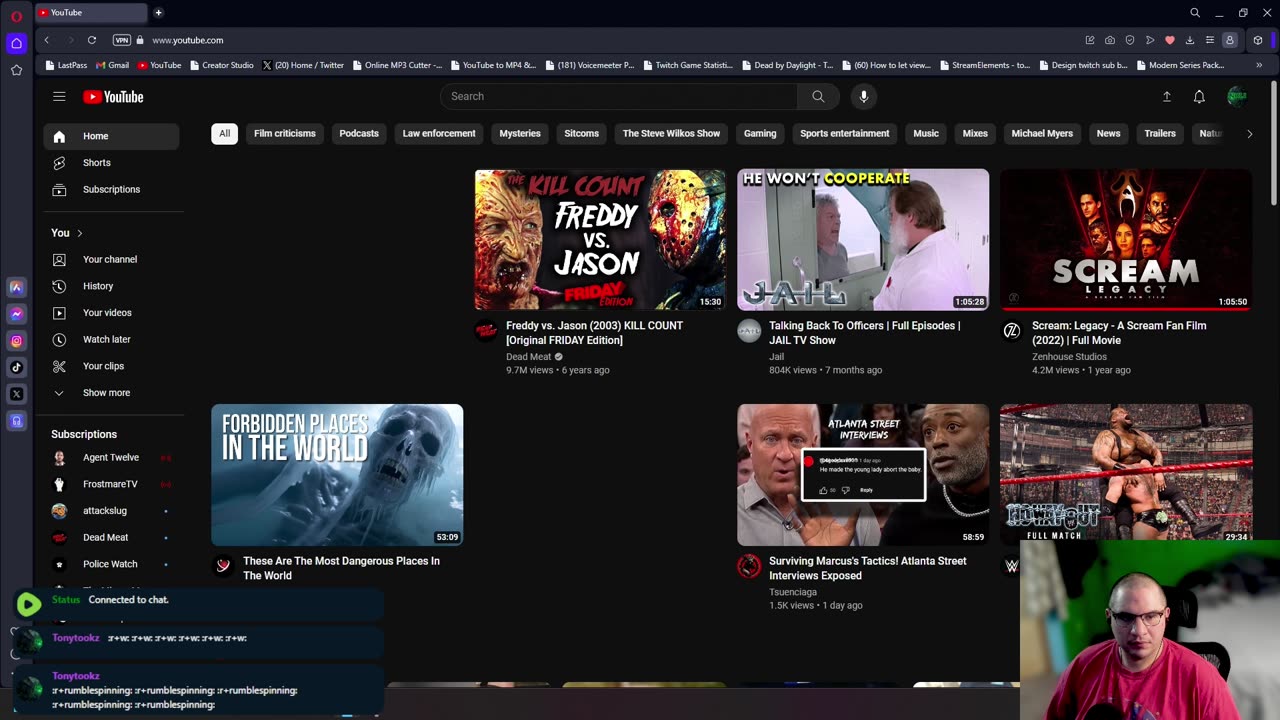Play Forbidden Places in the World thumbnail
The height and width of the screenshot is (720, 1280).
click(337, 475)
